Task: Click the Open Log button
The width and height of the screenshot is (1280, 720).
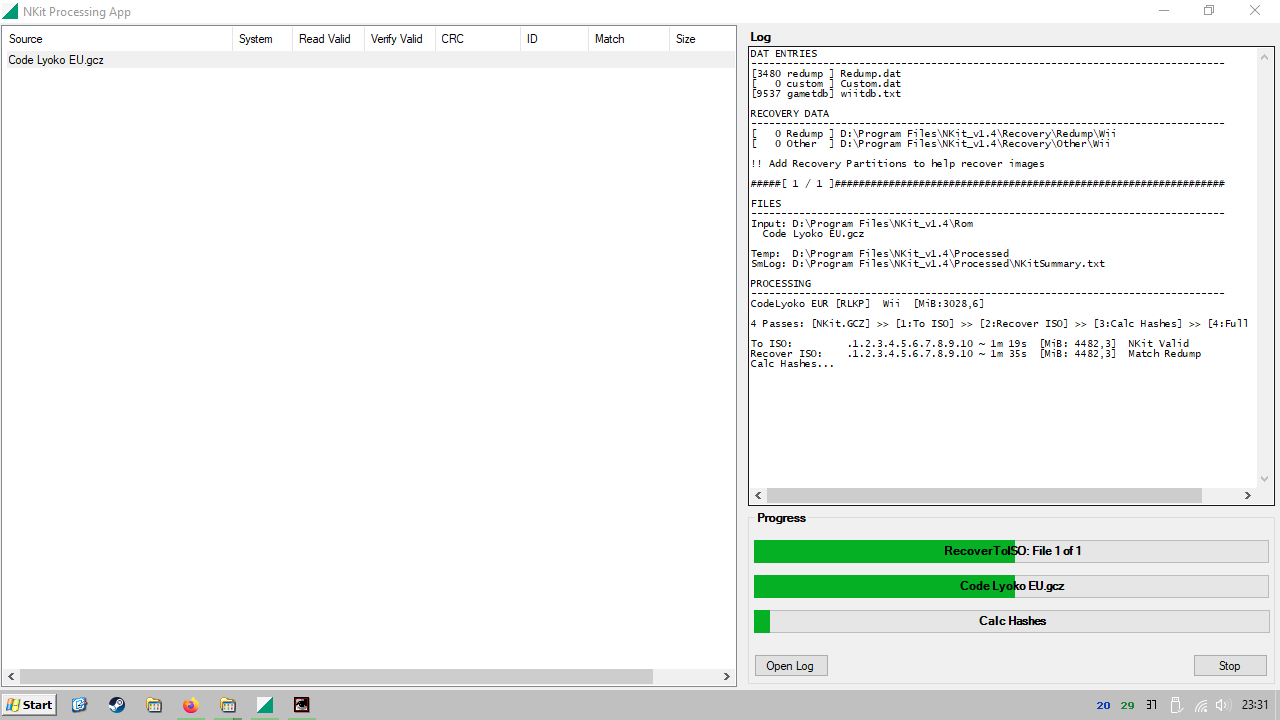Action: tap(790, 666)
